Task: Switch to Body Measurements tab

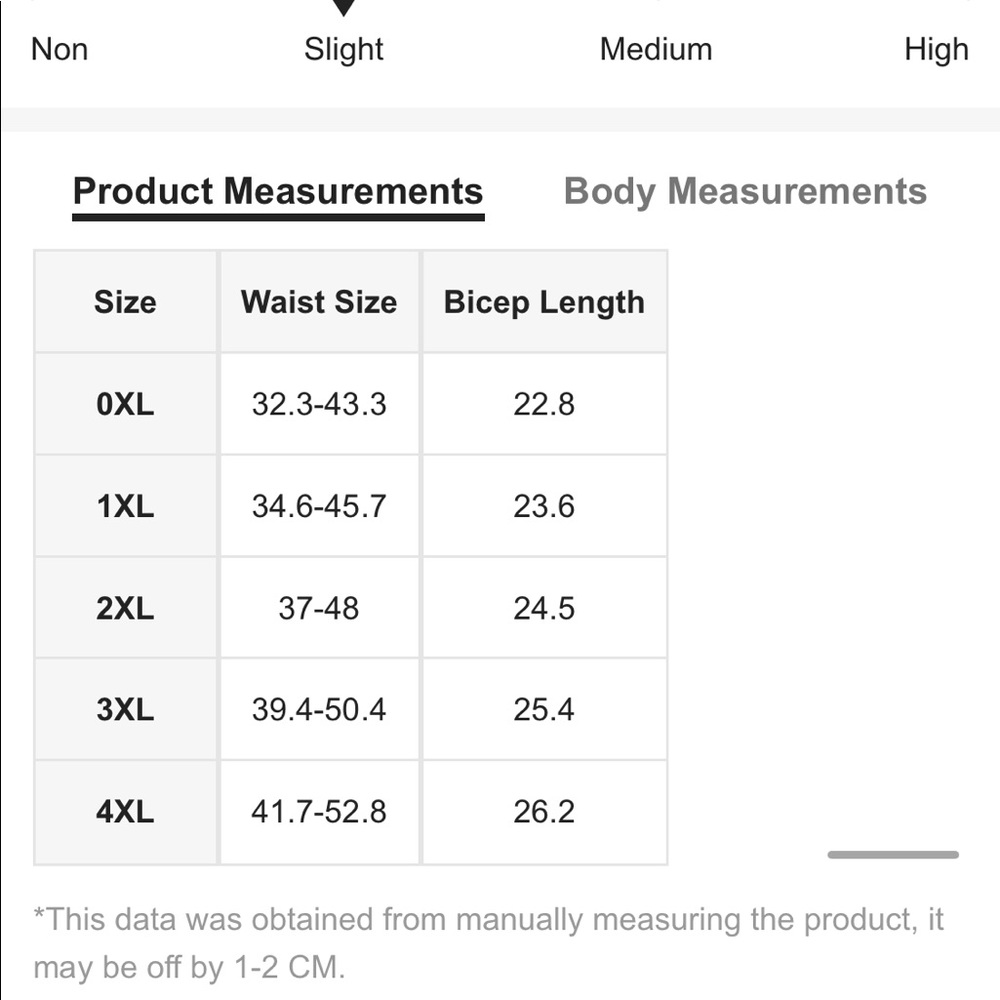Action: coord(745,191)
